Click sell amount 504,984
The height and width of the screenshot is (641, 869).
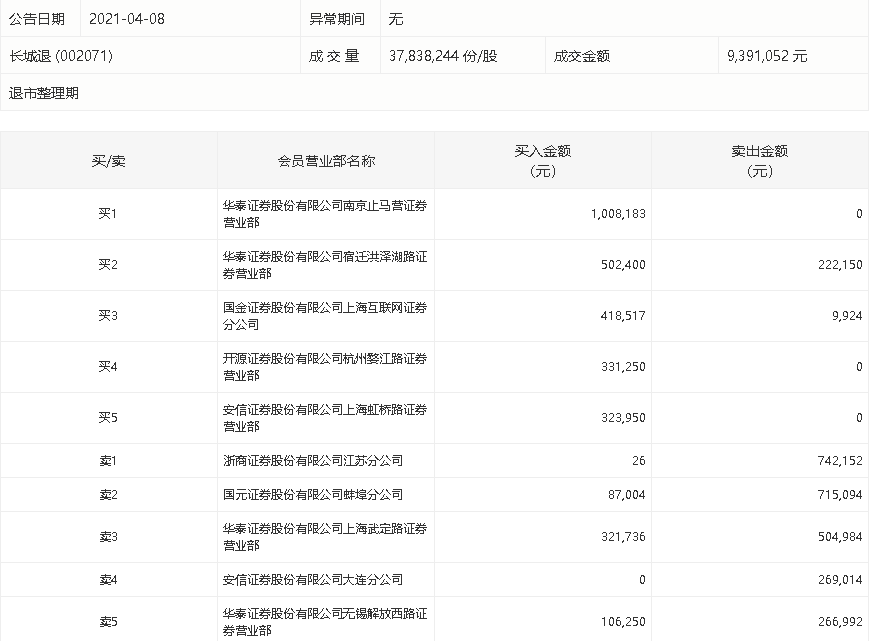(840, 536)
